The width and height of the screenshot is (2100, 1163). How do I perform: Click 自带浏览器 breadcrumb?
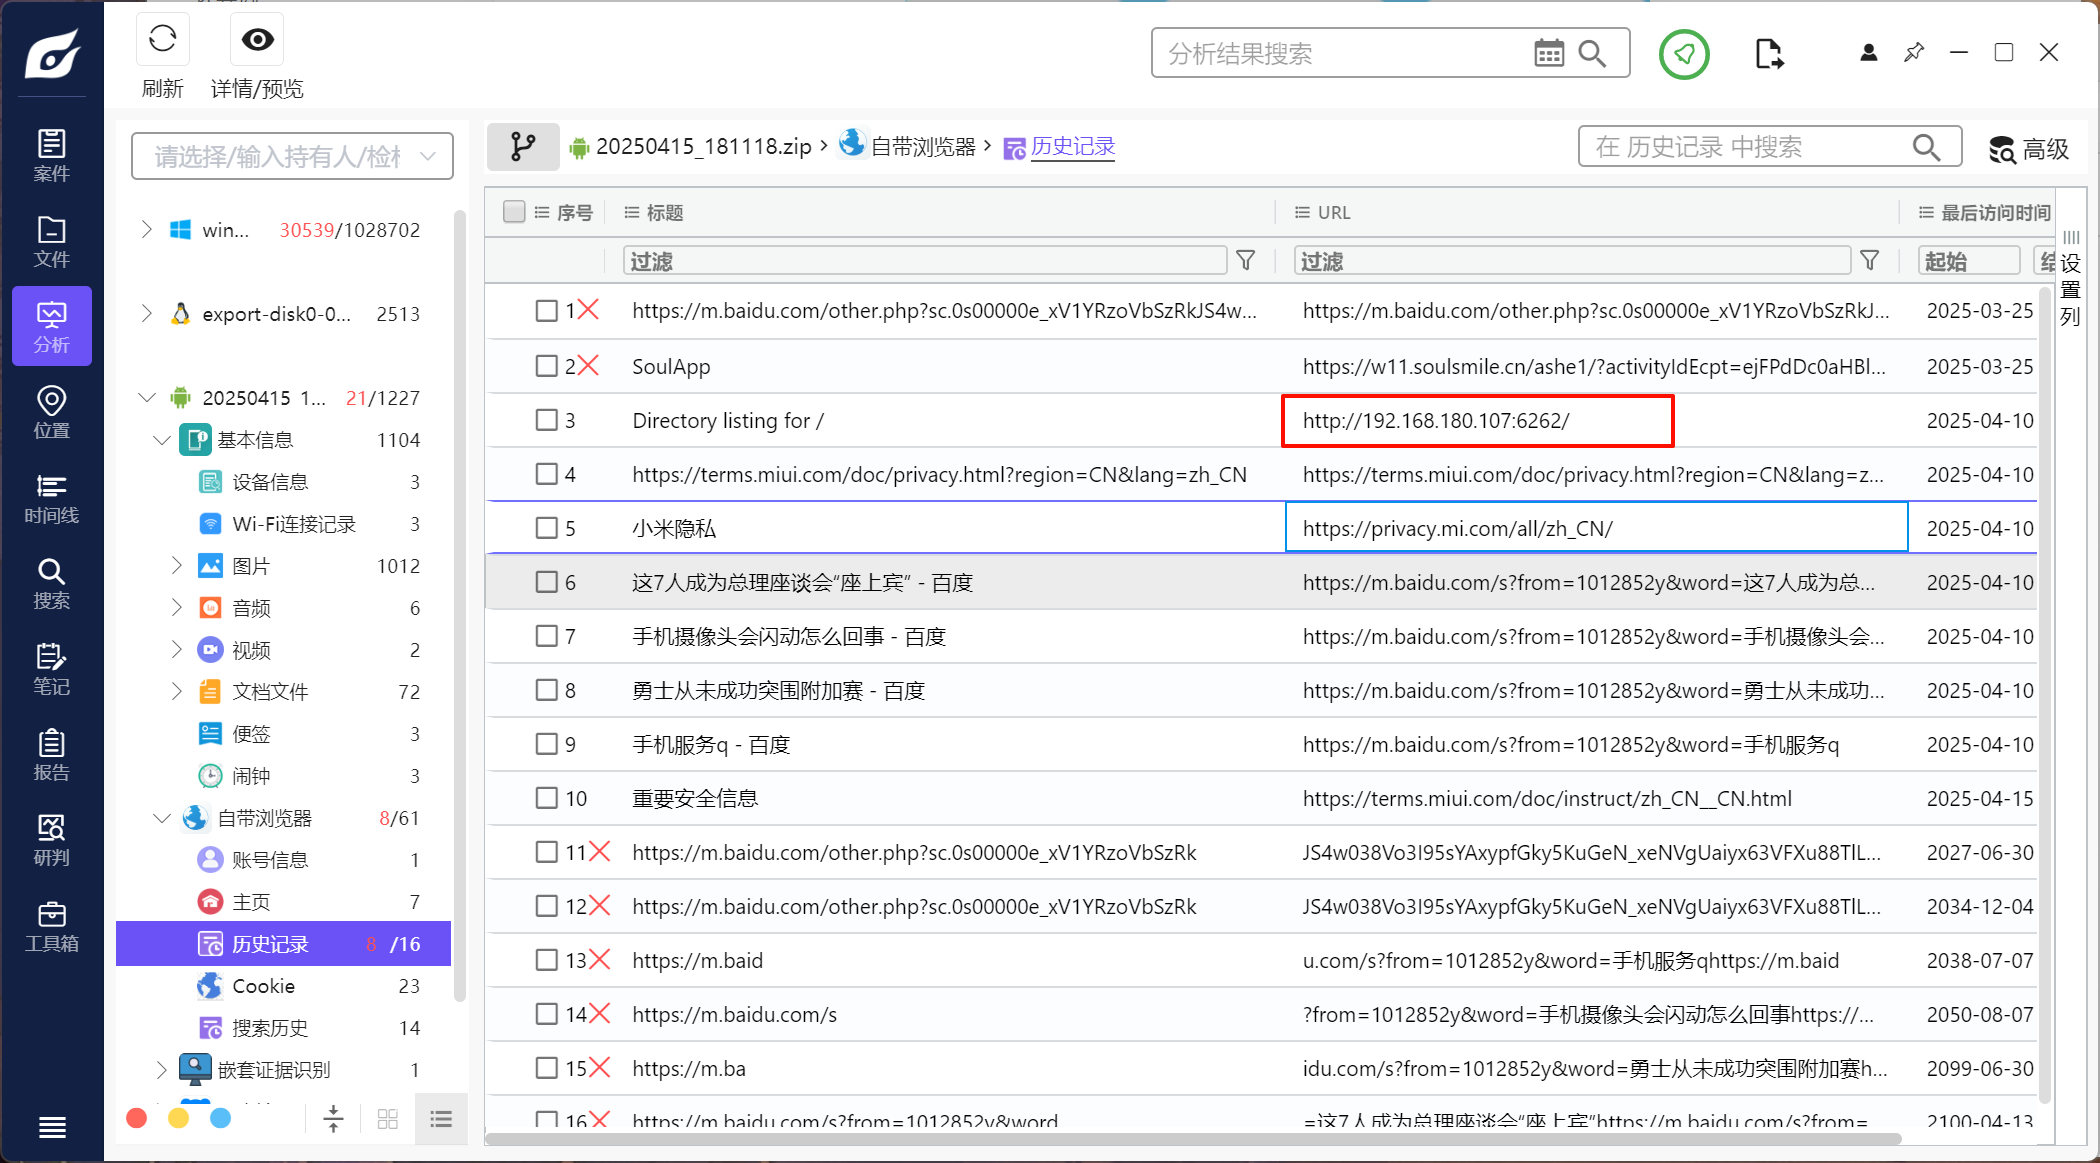[923, 147]
